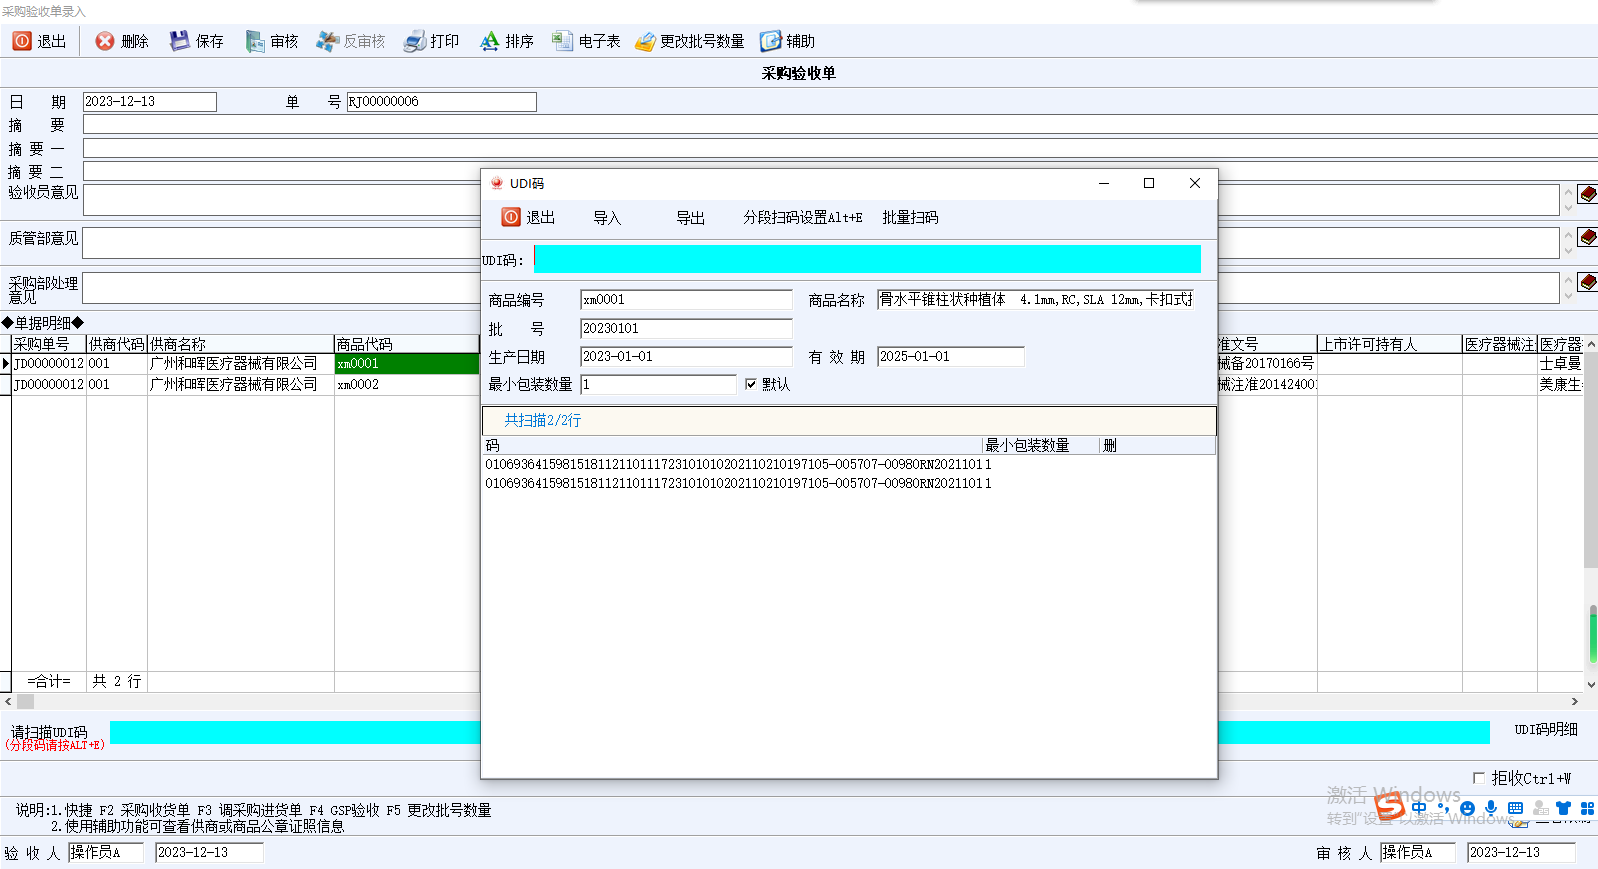Open the 电子表 spreadsheet export icon
Viewport: 1598px width, 869px height.
click(563, 41)
